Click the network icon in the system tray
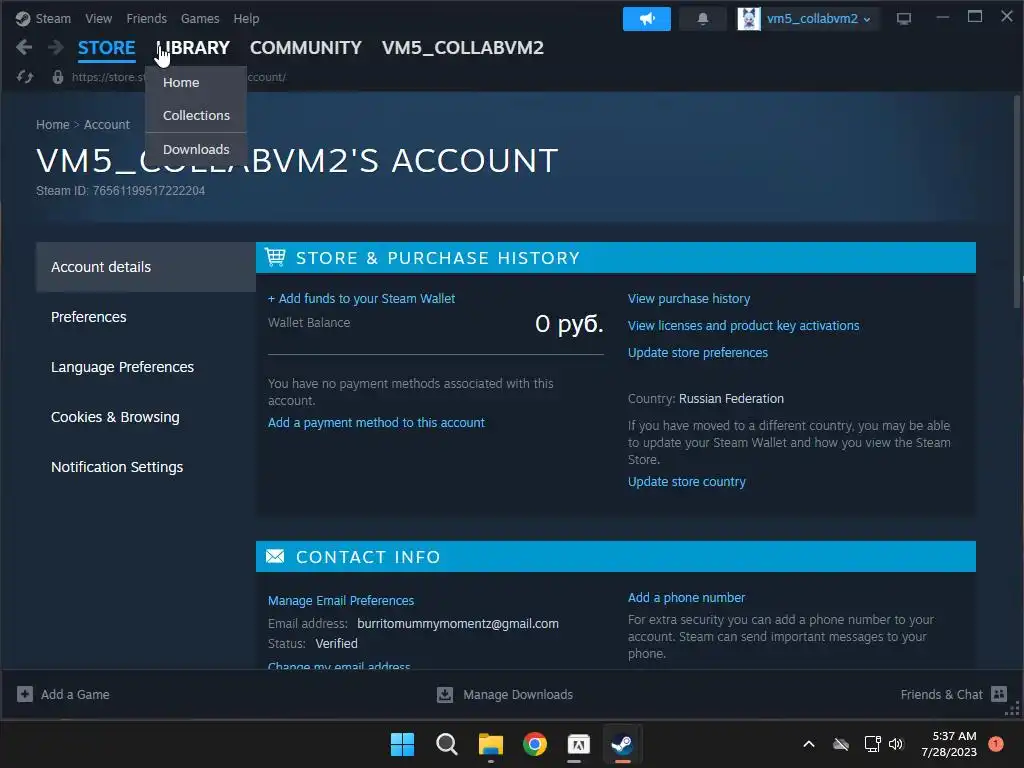 tap(872, 744)
